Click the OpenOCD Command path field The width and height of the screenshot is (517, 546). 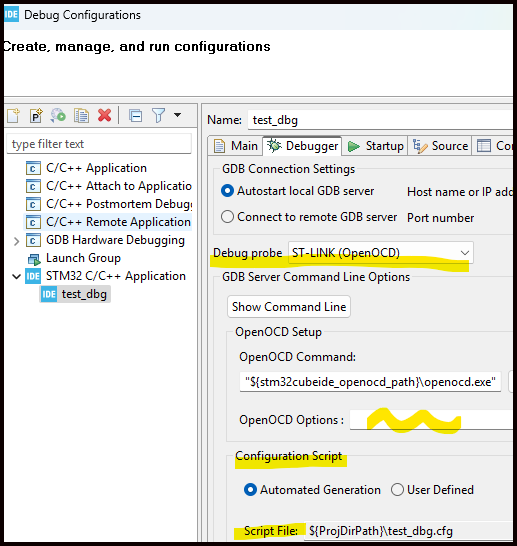point(370,382)
